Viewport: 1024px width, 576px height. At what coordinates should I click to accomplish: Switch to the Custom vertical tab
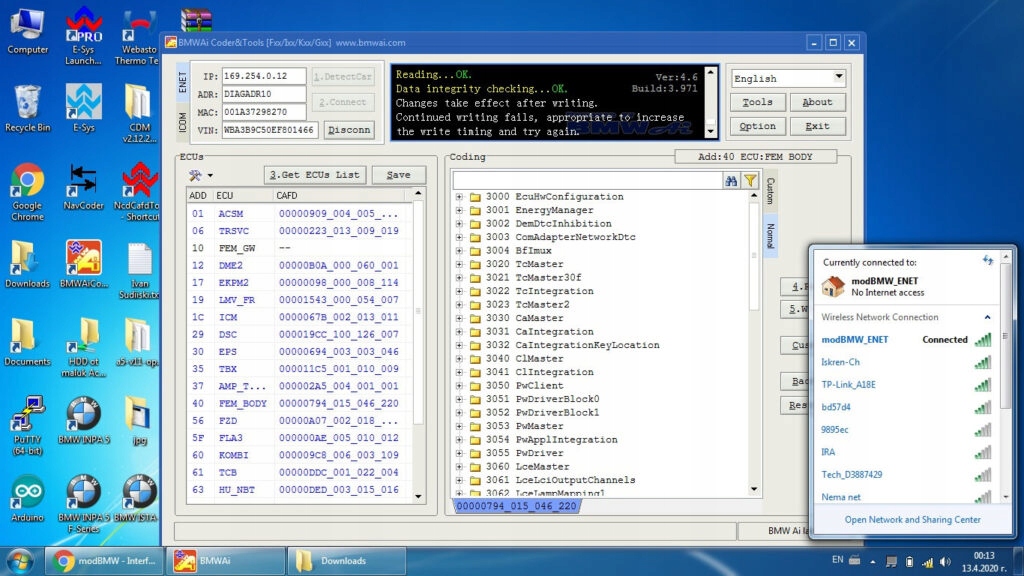click(769, 192)
